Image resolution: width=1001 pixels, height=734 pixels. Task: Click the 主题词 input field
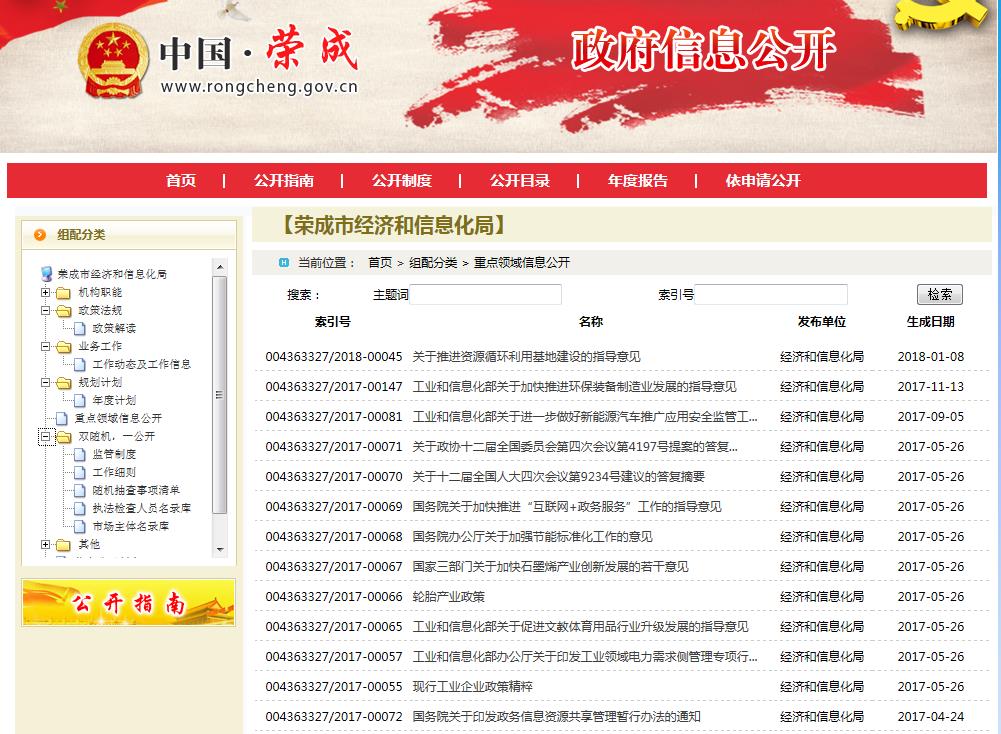click(486, 295)
